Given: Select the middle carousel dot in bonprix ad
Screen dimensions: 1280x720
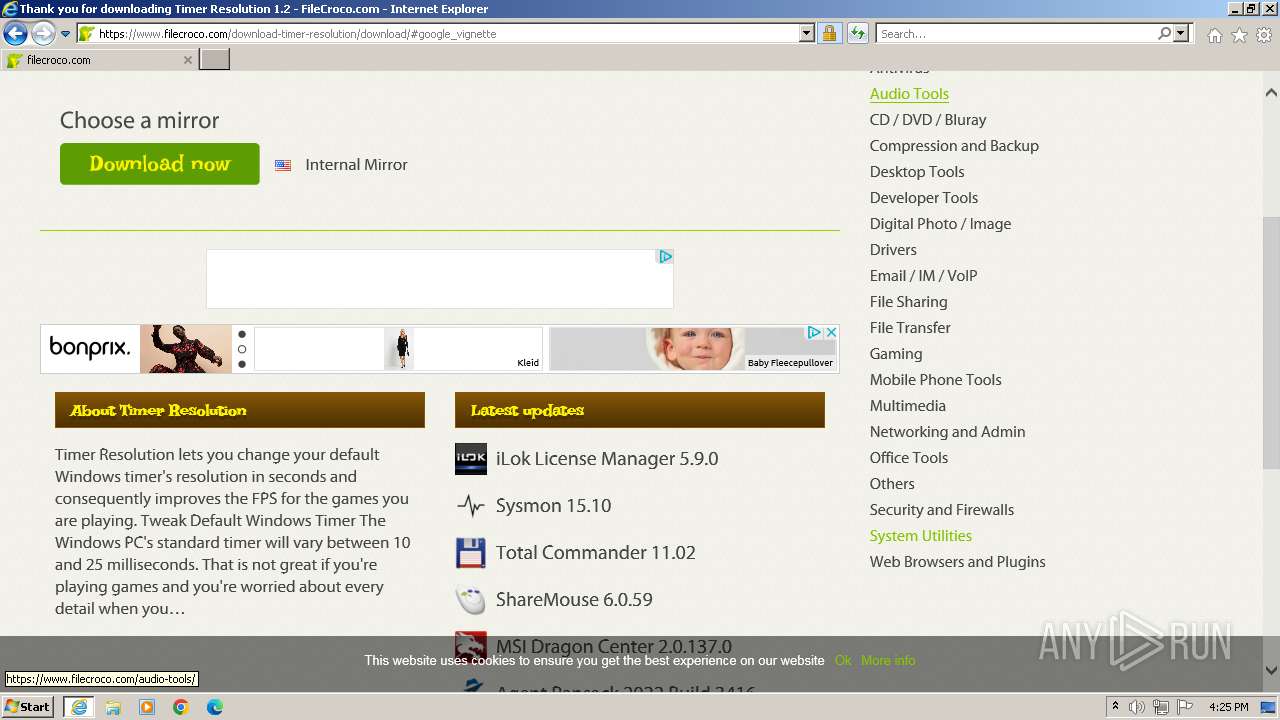Looking at the screenshot, I should pos(242,349).
